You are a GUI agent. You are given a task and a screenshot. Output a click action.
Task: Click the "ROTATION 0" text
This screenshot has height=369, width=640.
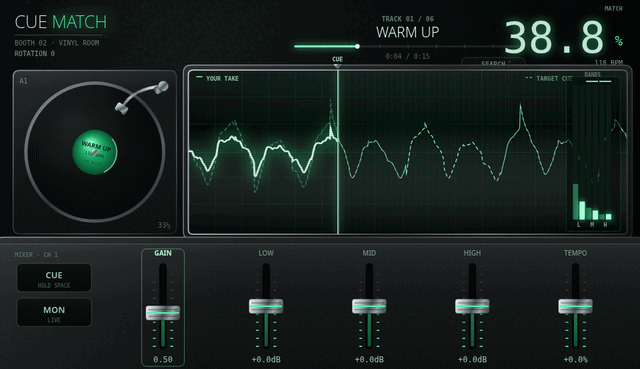tap(35, 53)
